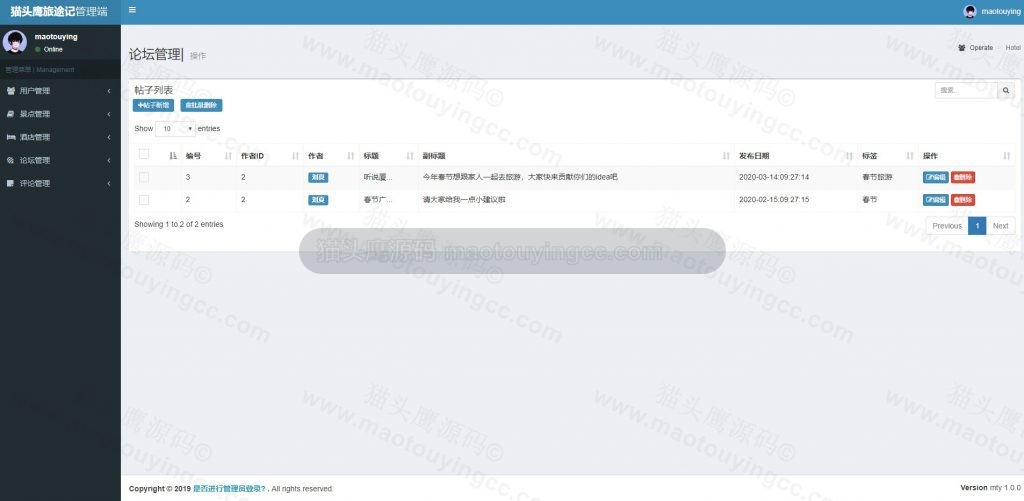Click the user avatar in the sidebar

[x=14, y=42]
